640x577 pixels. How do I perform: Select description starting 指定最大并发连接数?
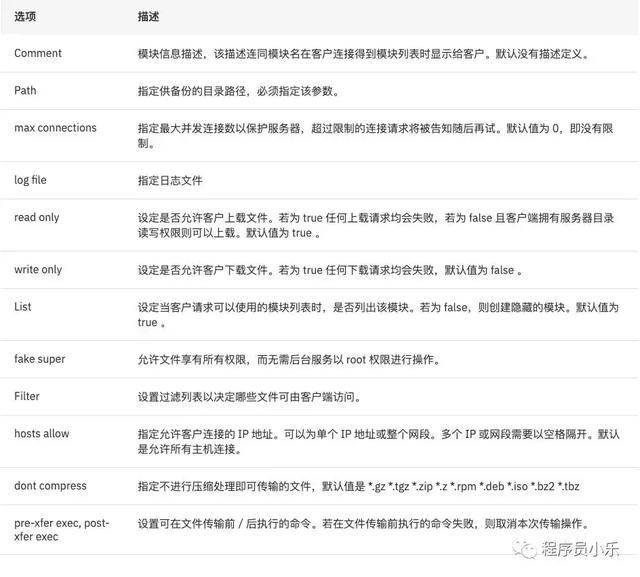point(376,136)
